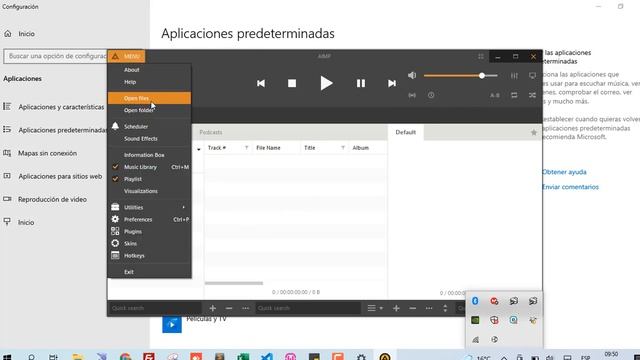
Task: Open Track # column filter
Action: 246,148
